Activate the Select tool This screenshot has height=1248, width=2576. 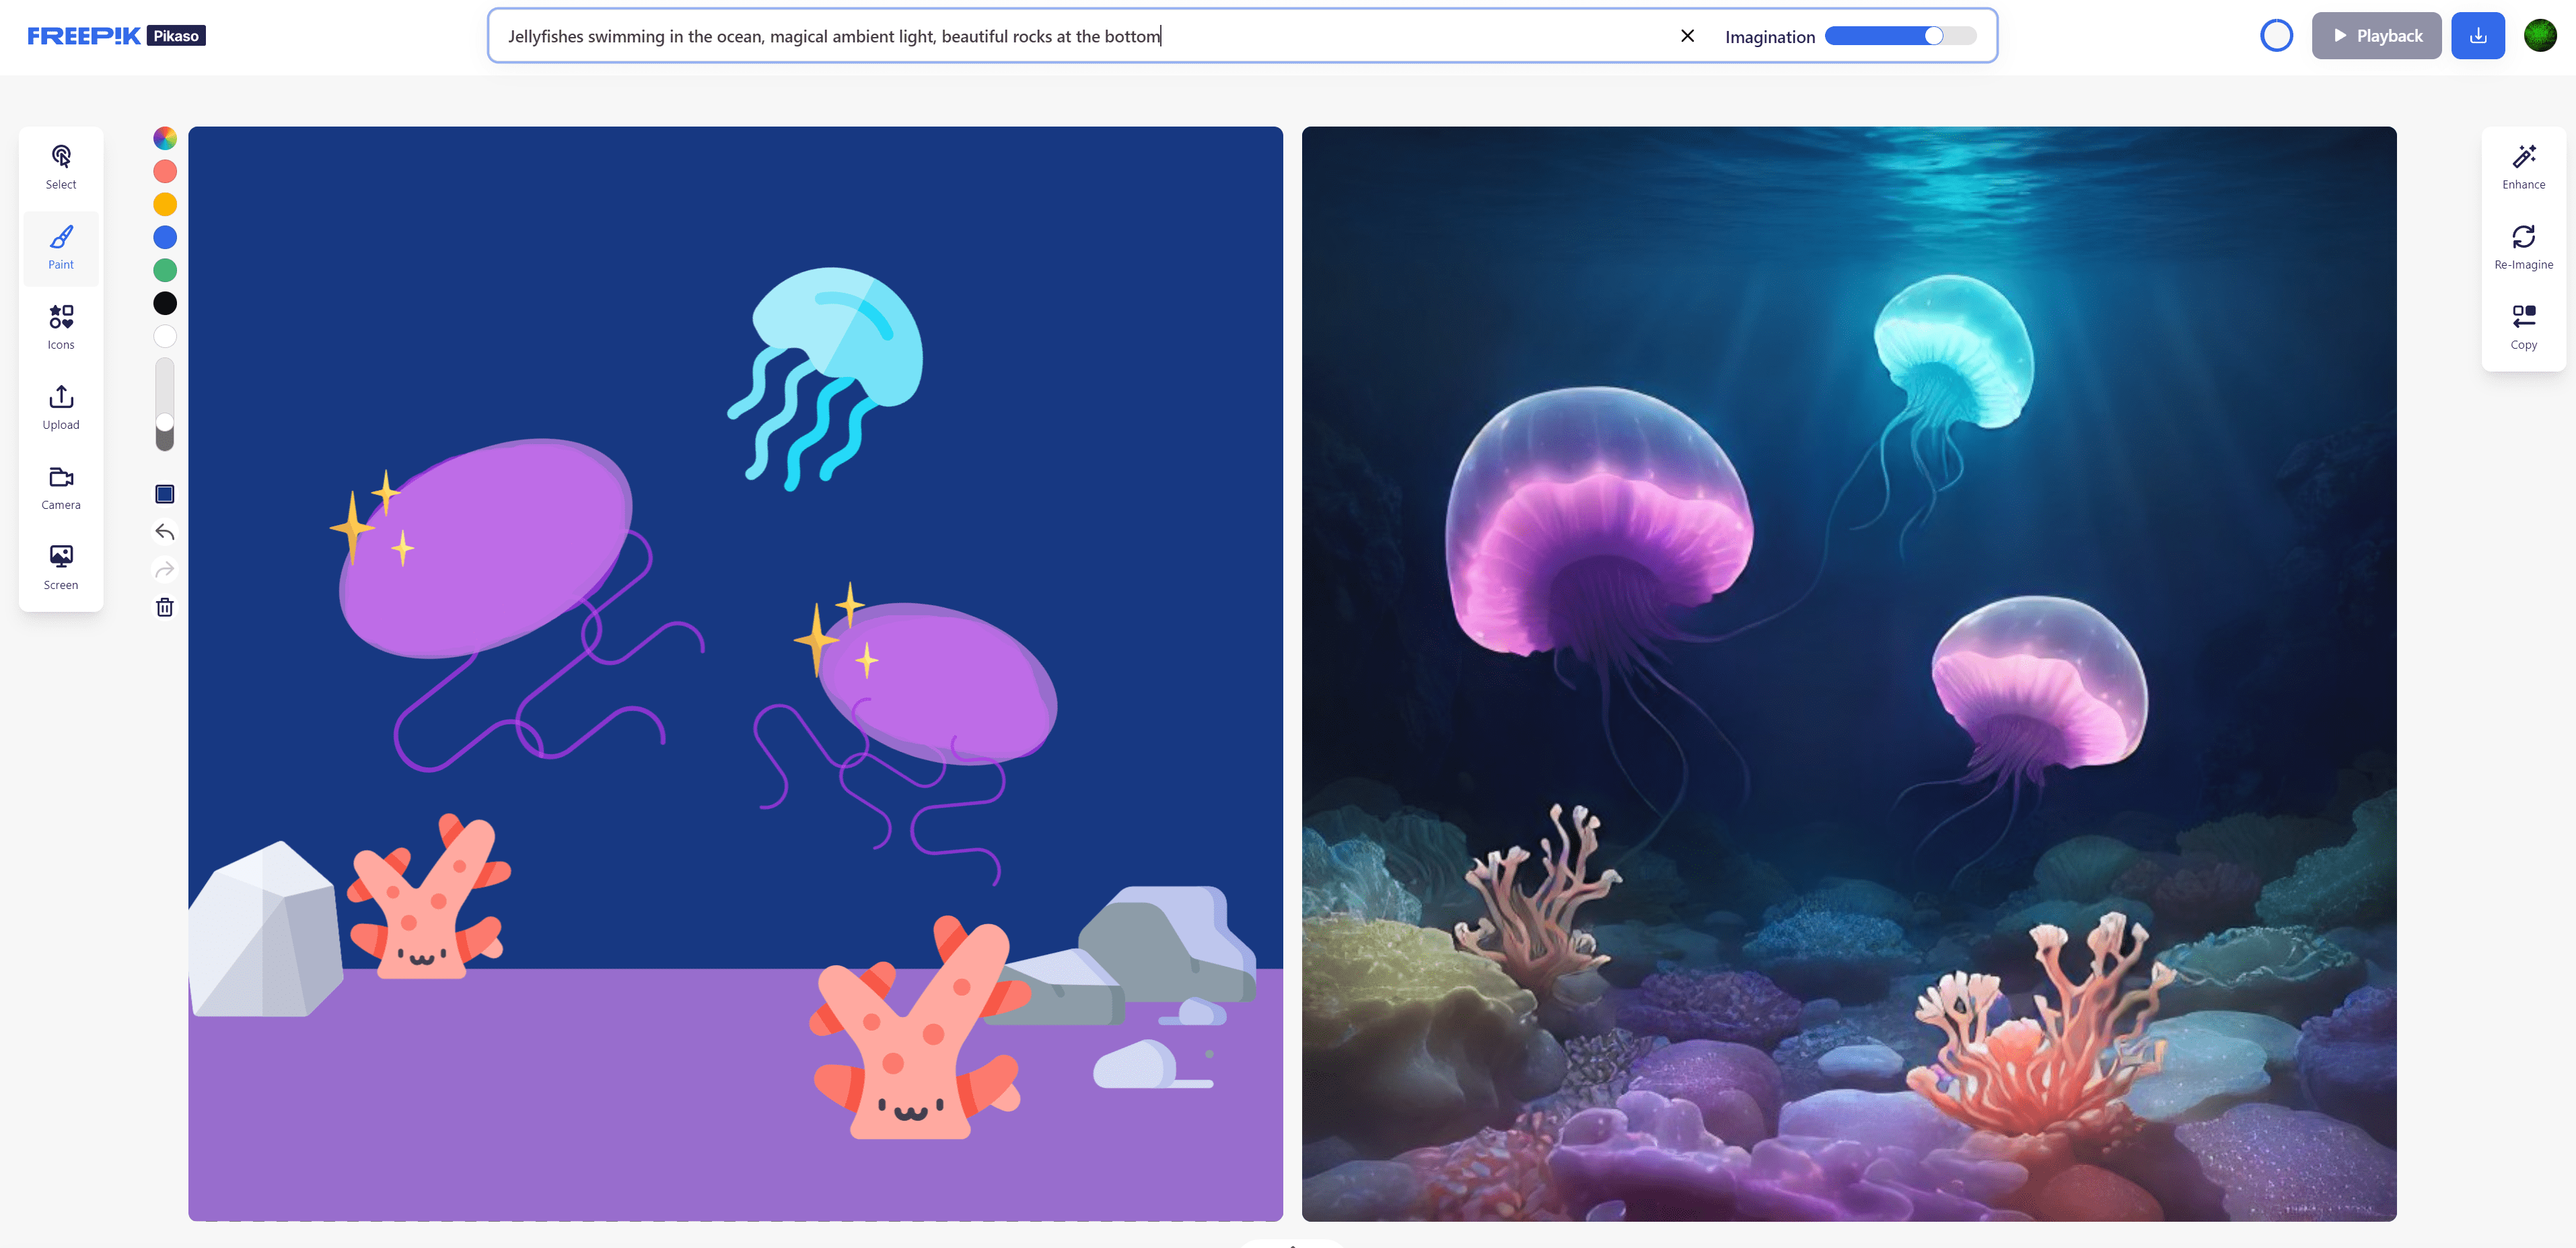coord(61,167)
